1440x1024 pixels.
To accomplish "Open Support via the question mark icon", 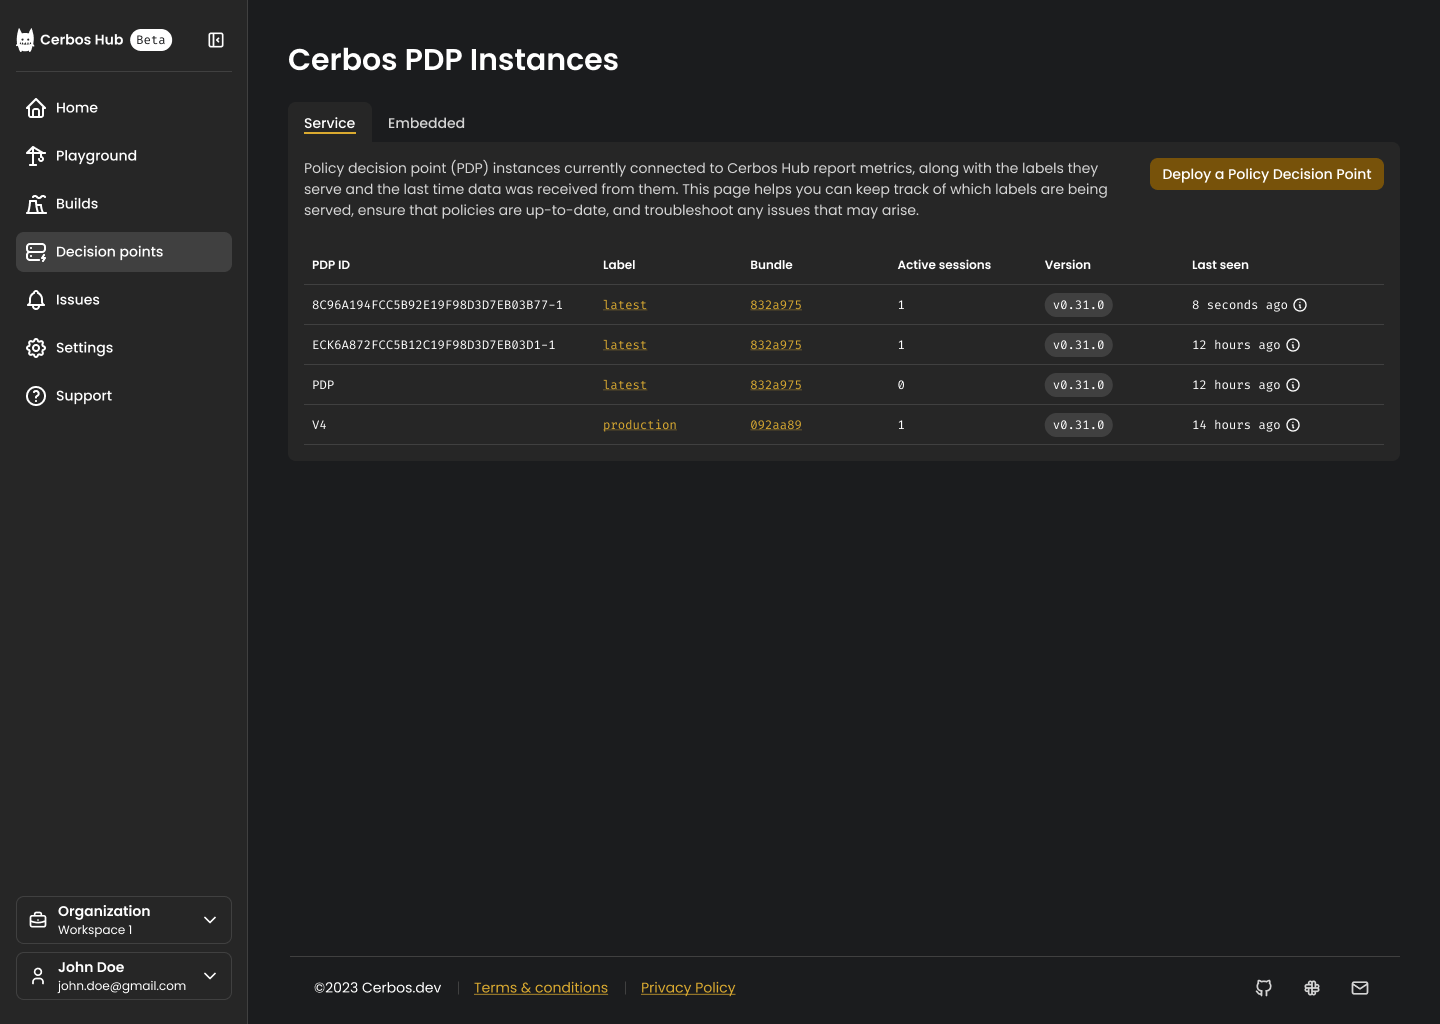I will pos(36,396).
